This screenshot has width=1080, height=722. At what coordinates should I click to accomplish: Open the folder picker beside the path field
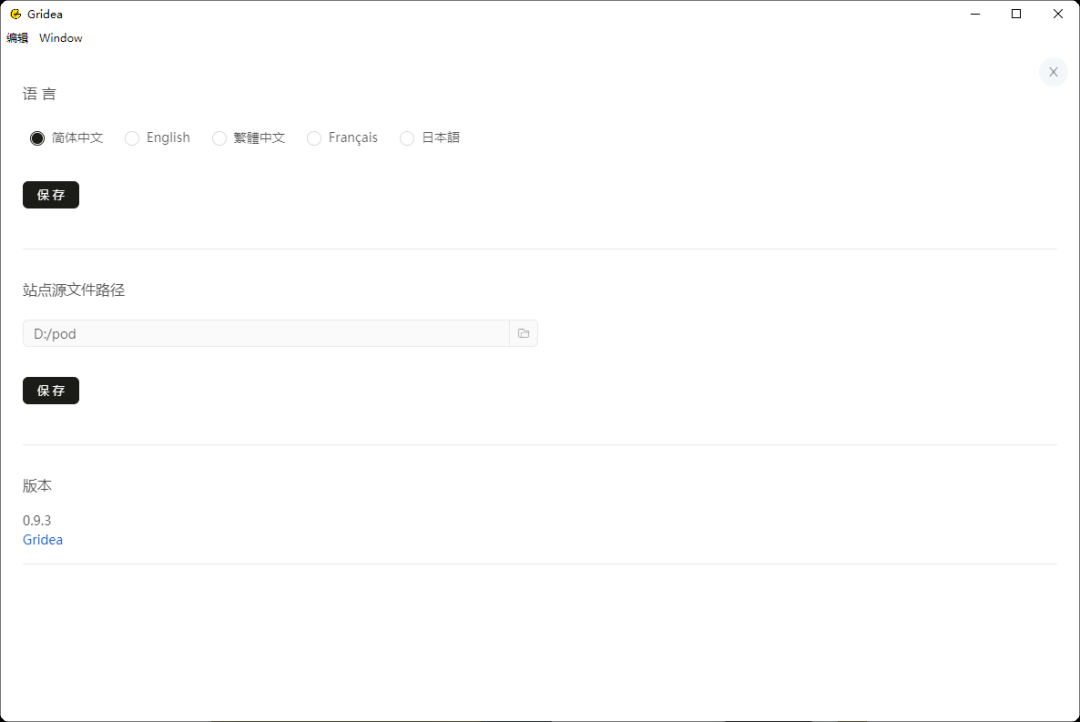(523, 333)
